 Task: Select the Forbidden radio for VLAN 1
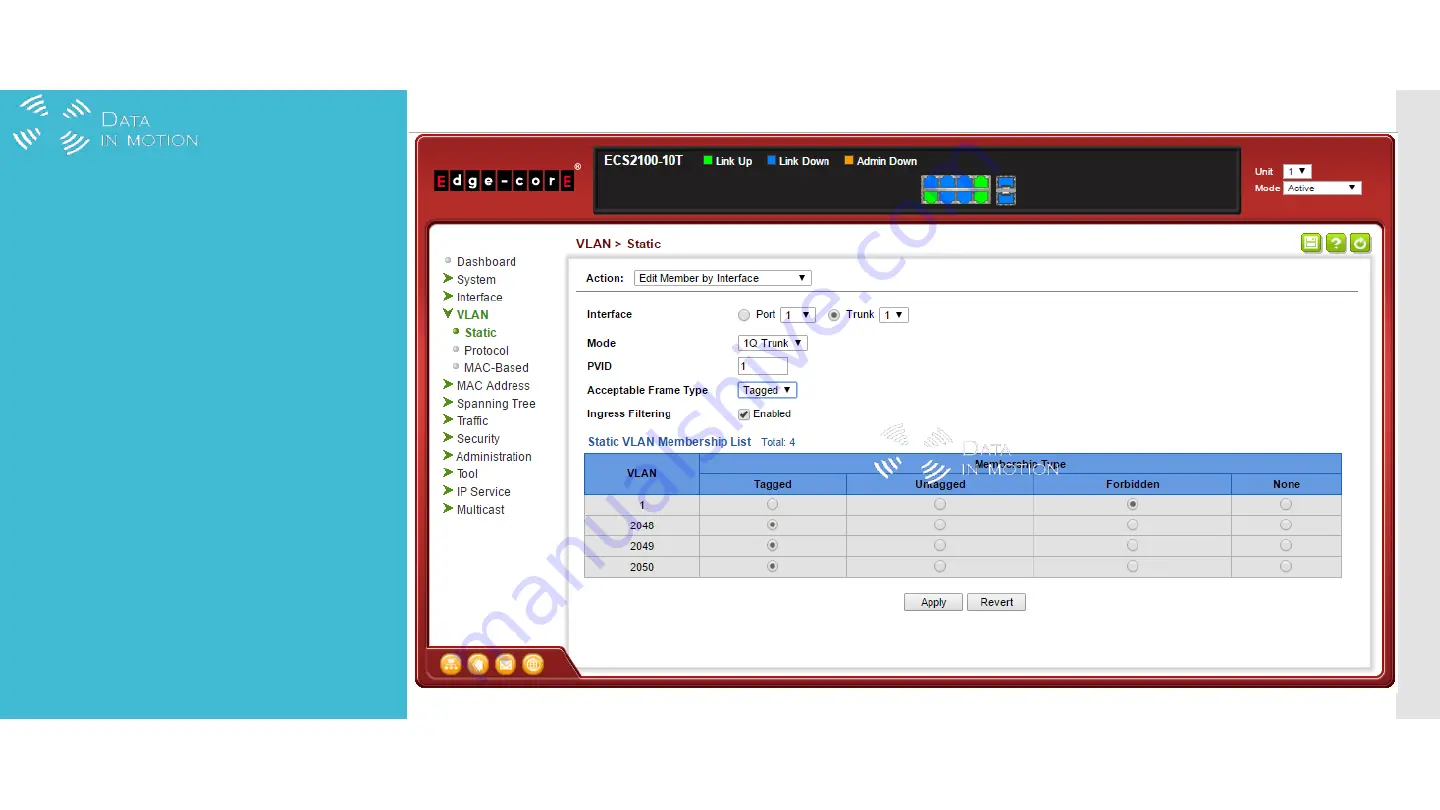[1132, 505]
